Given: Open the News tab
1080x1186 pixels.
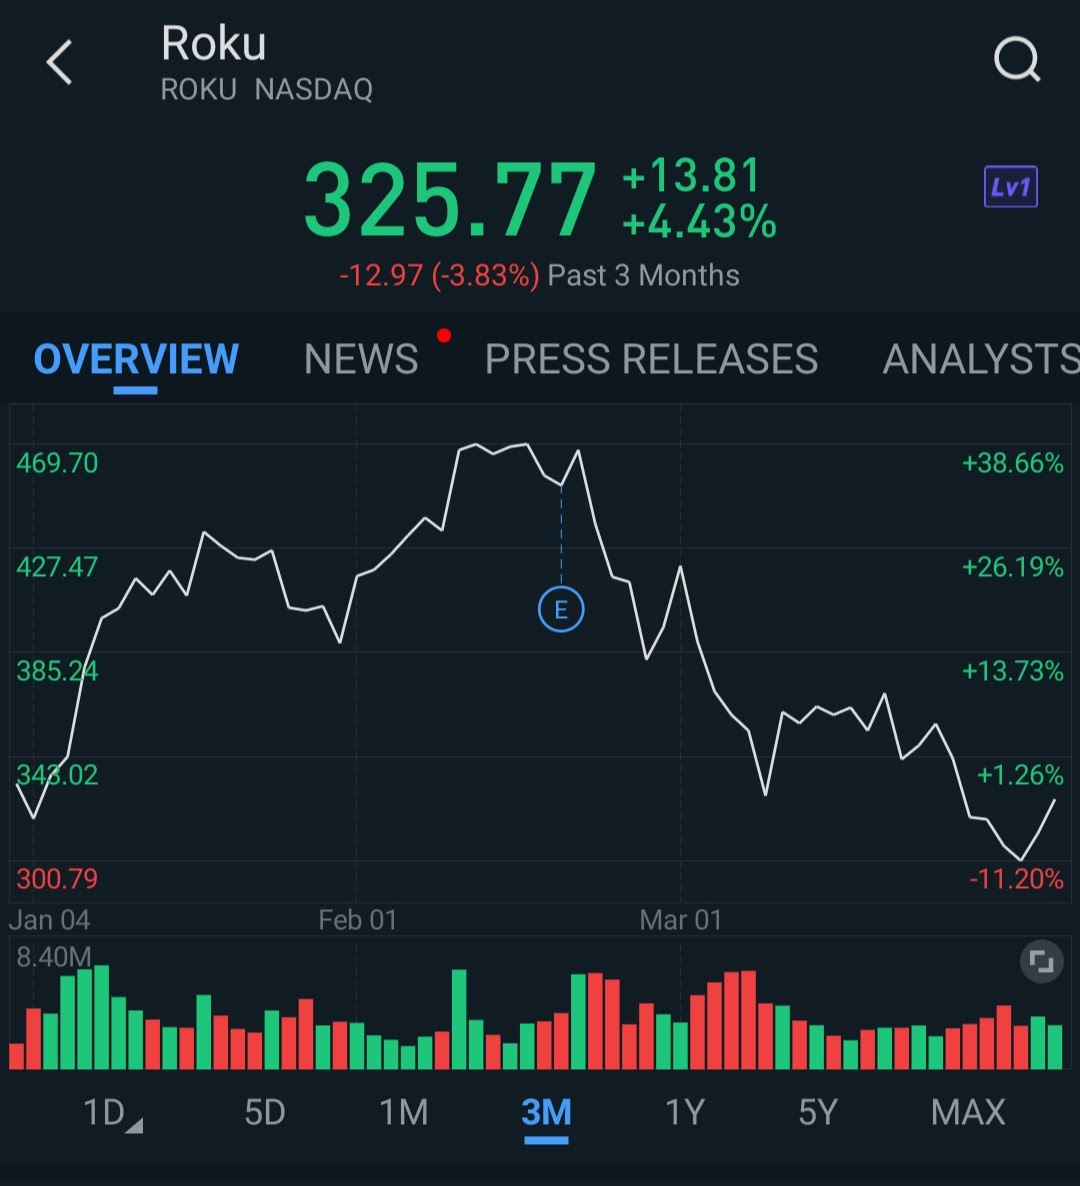Looking at the screenshot, I should coord(361,359).
